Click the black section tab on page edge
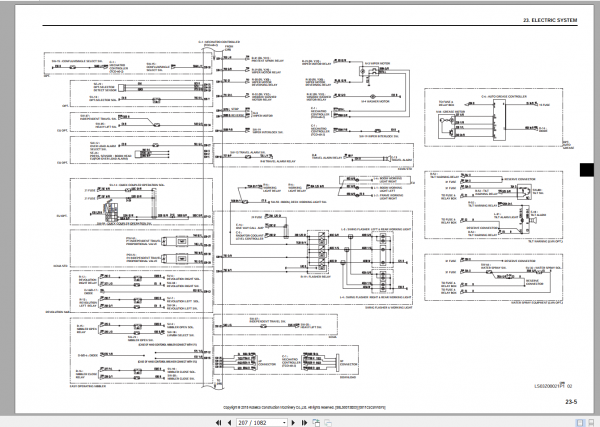 coord(587,170)
